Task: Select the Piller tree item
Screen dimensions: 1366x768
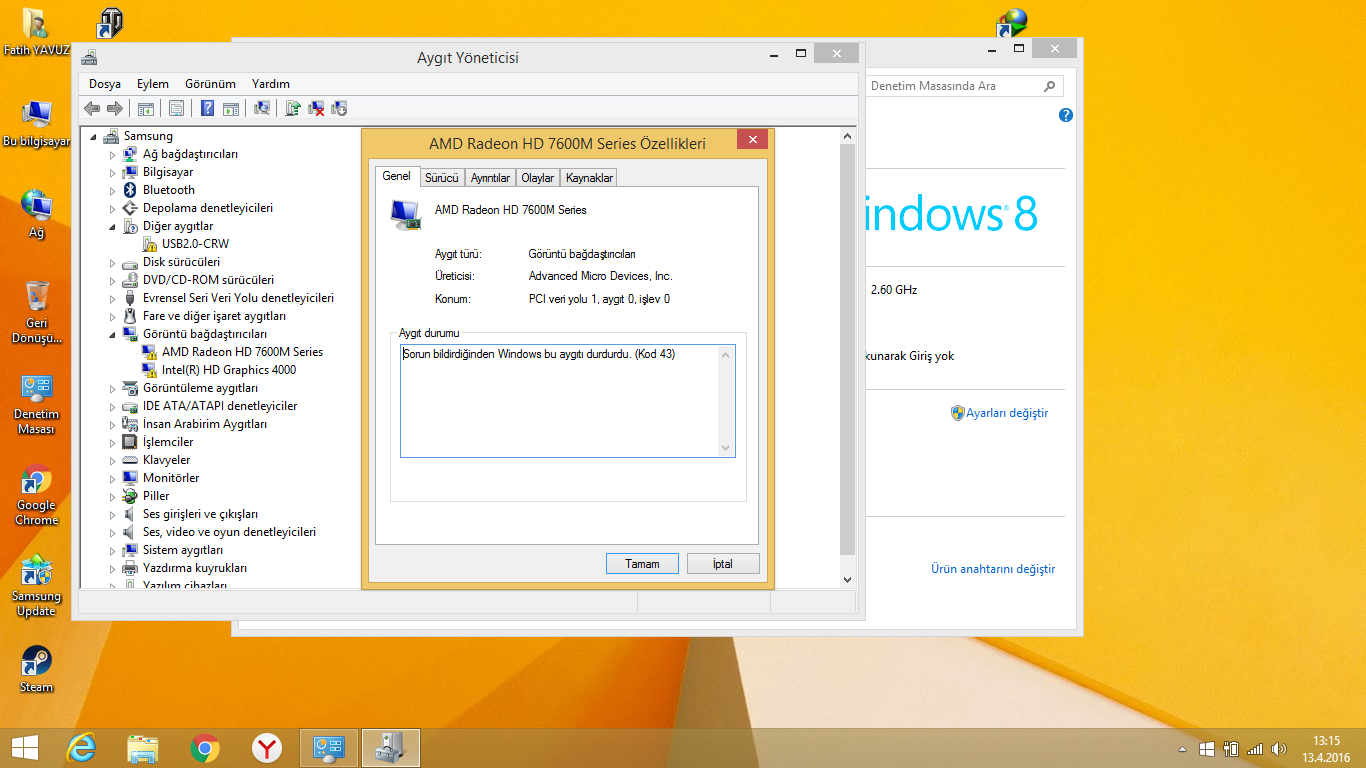Action: tap(156, 496)
